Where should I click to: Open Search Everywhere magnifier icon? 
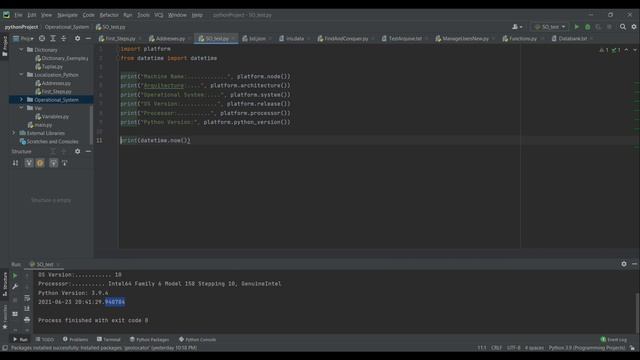click(623, 27)
